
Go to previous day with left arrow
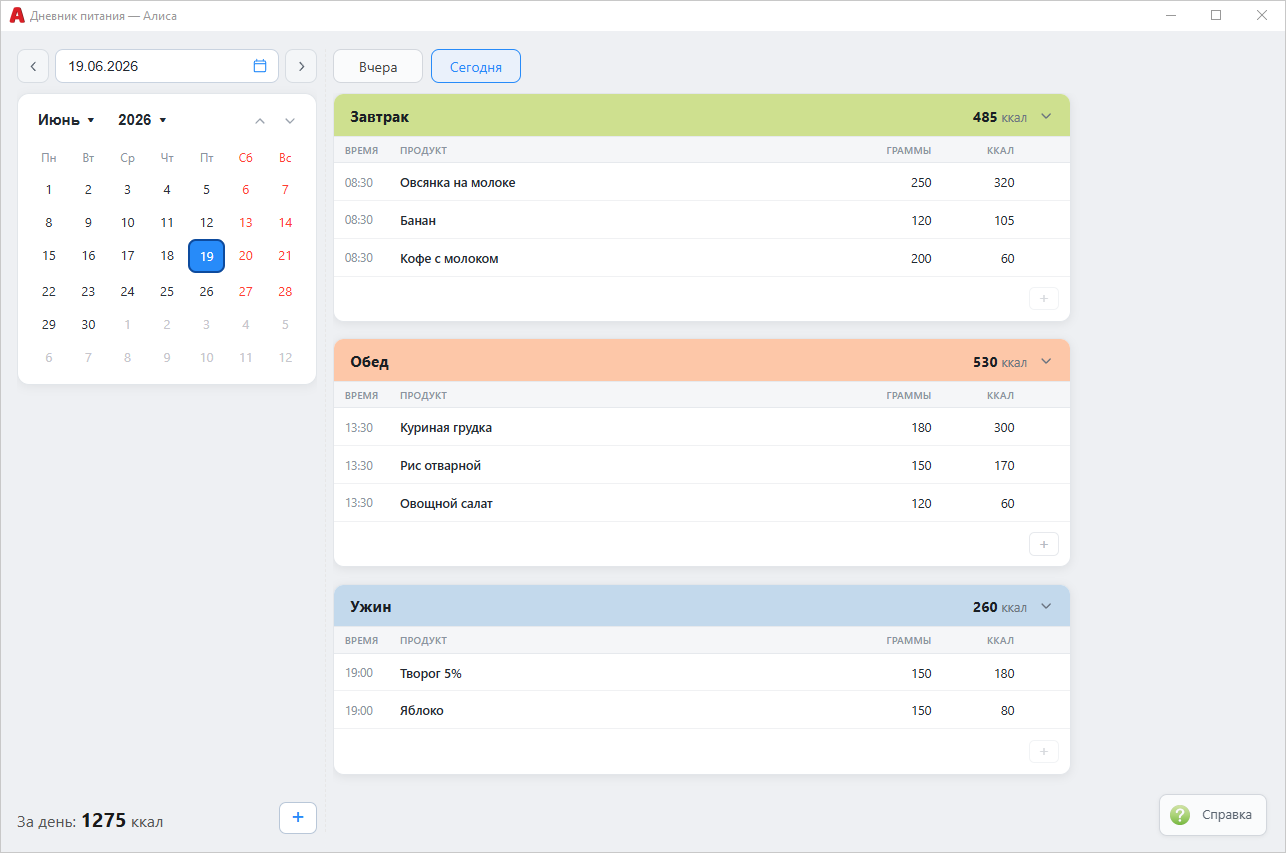click(33, 66)
